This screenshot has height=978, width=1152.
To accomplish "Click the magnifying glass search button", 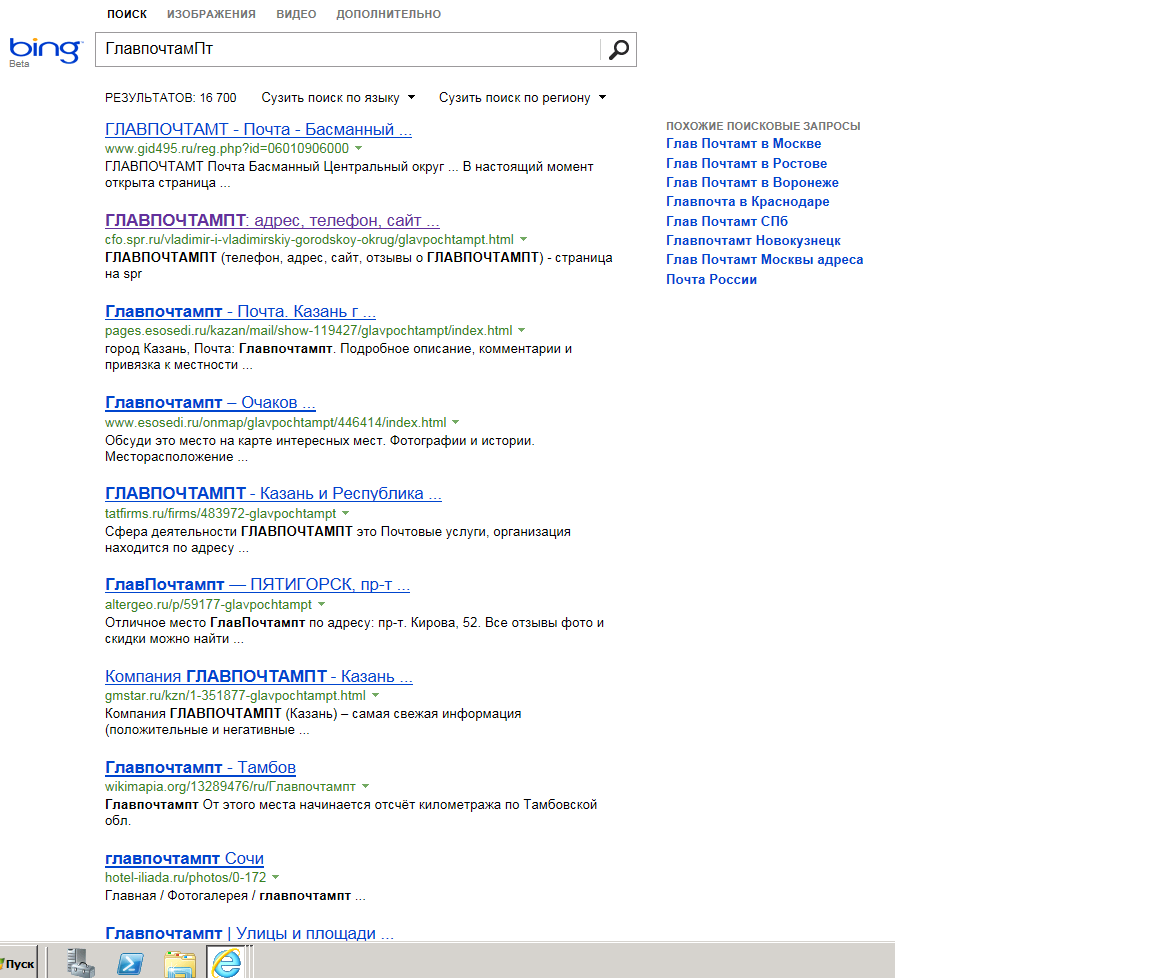I will pyautogui.click(x=618, y=49).
